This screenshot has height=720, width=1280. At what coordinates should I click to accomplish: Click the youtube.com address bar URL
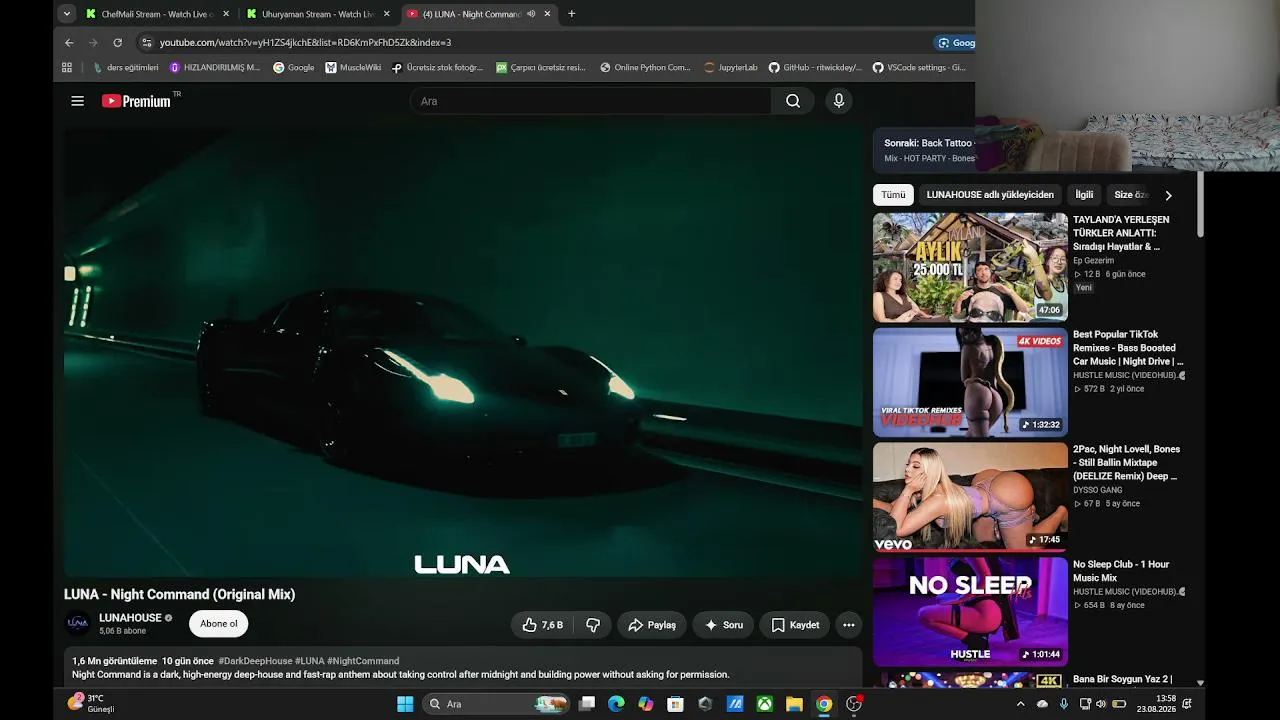[306, 43]
